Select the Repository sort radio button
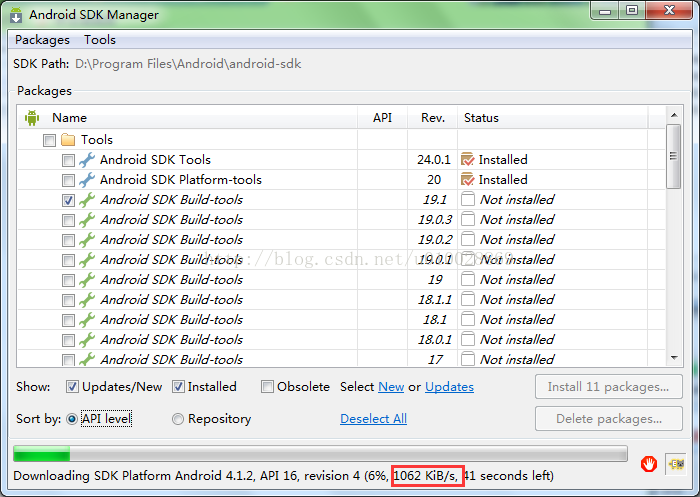This screenshot has height=497, width=700. (x=178, y=419)
